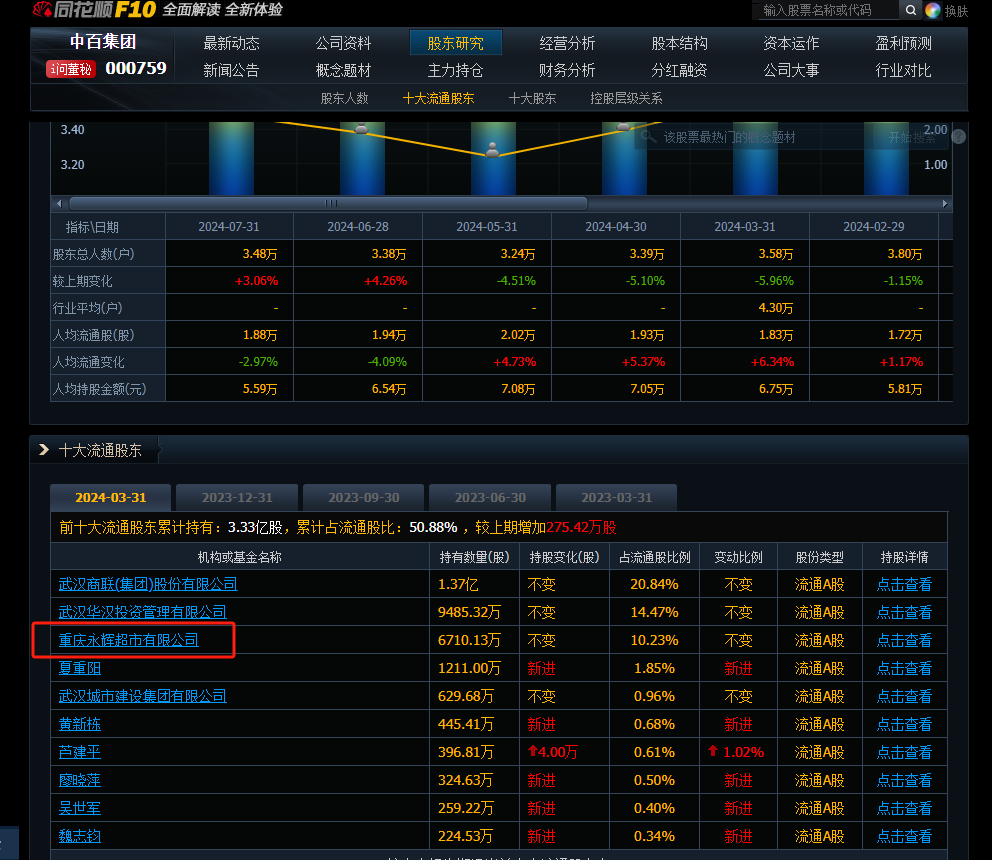Viewport: 992px width, 860px height.
Task: Select the 2024-03-31 report tab
Action: [111, 497]
